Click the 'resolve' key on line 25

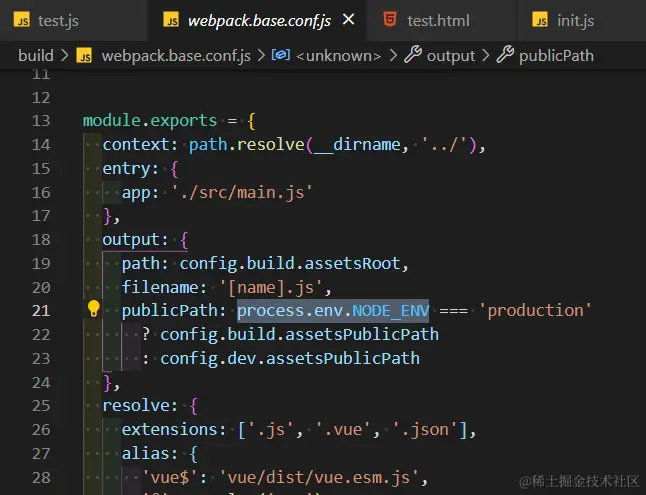[136, 406]
